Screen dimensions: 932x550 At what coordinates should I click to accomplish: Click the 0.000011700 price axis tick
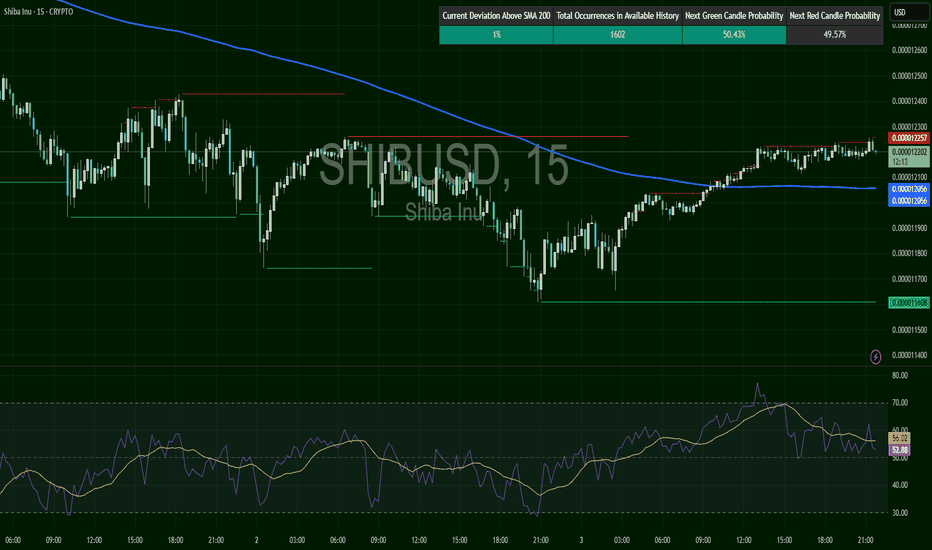point(909,279)
